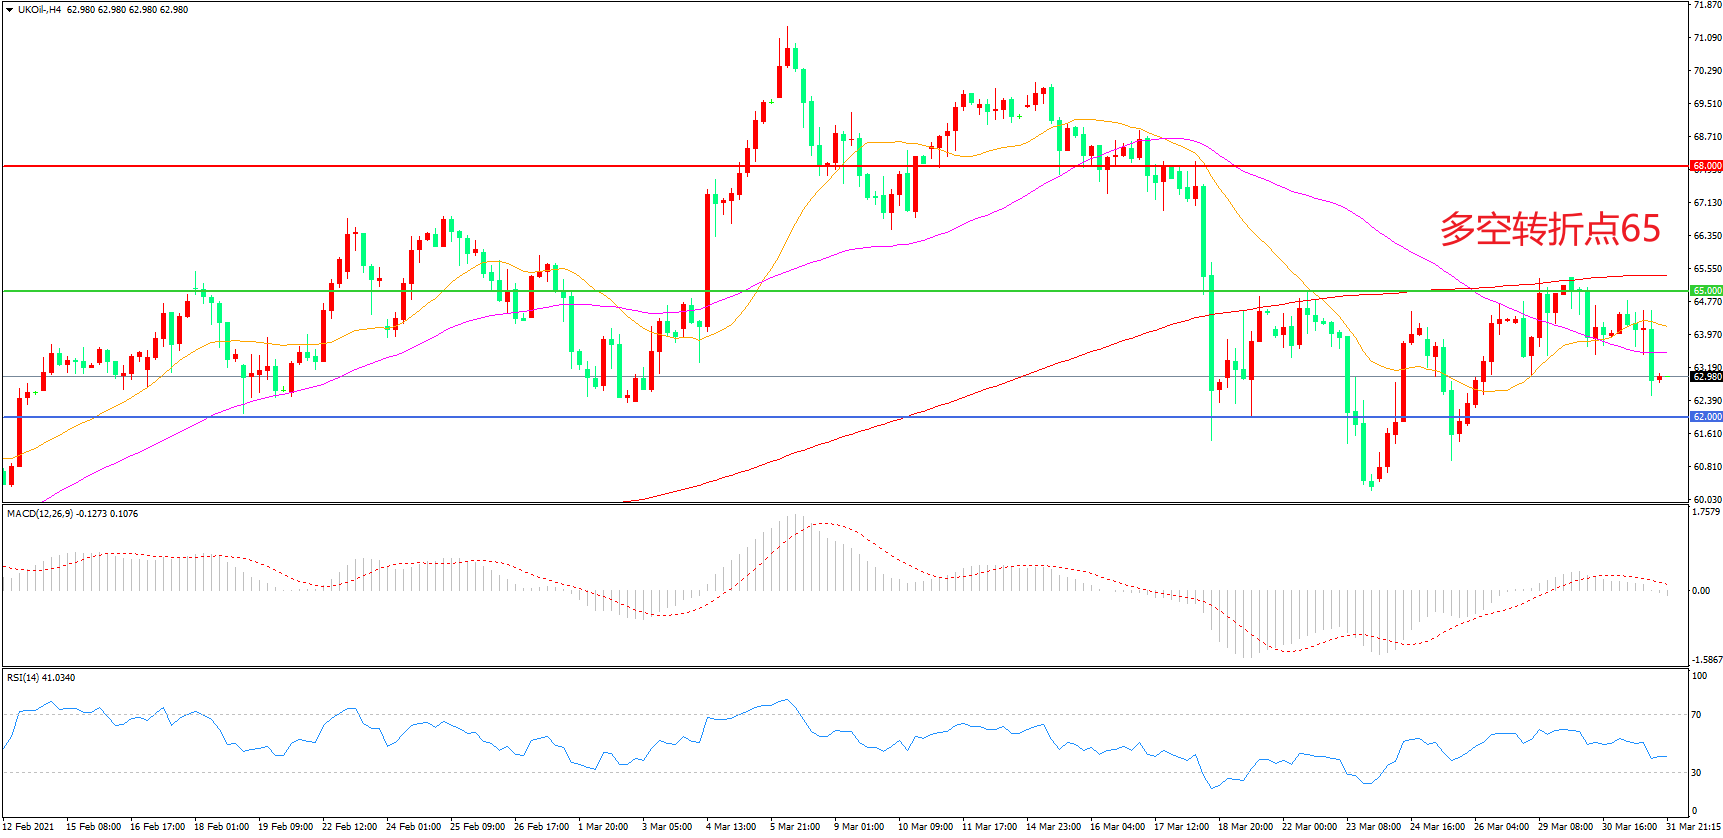Click the 1.7579 MACD scale label

point(1706,512)
